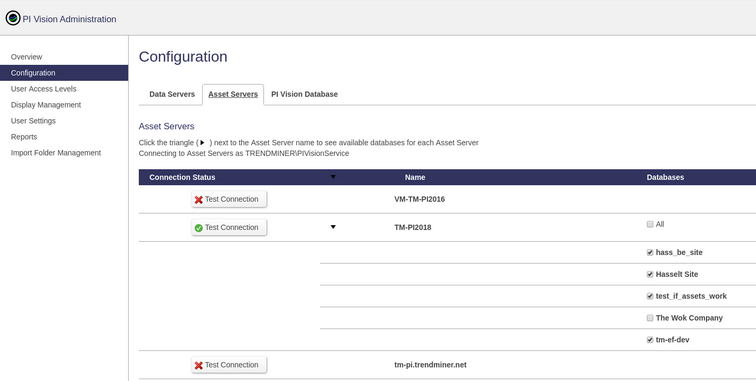Uncheck the Hasselt Site database
The height and width of the screenshot is (381, 756).
coord(650,274)
